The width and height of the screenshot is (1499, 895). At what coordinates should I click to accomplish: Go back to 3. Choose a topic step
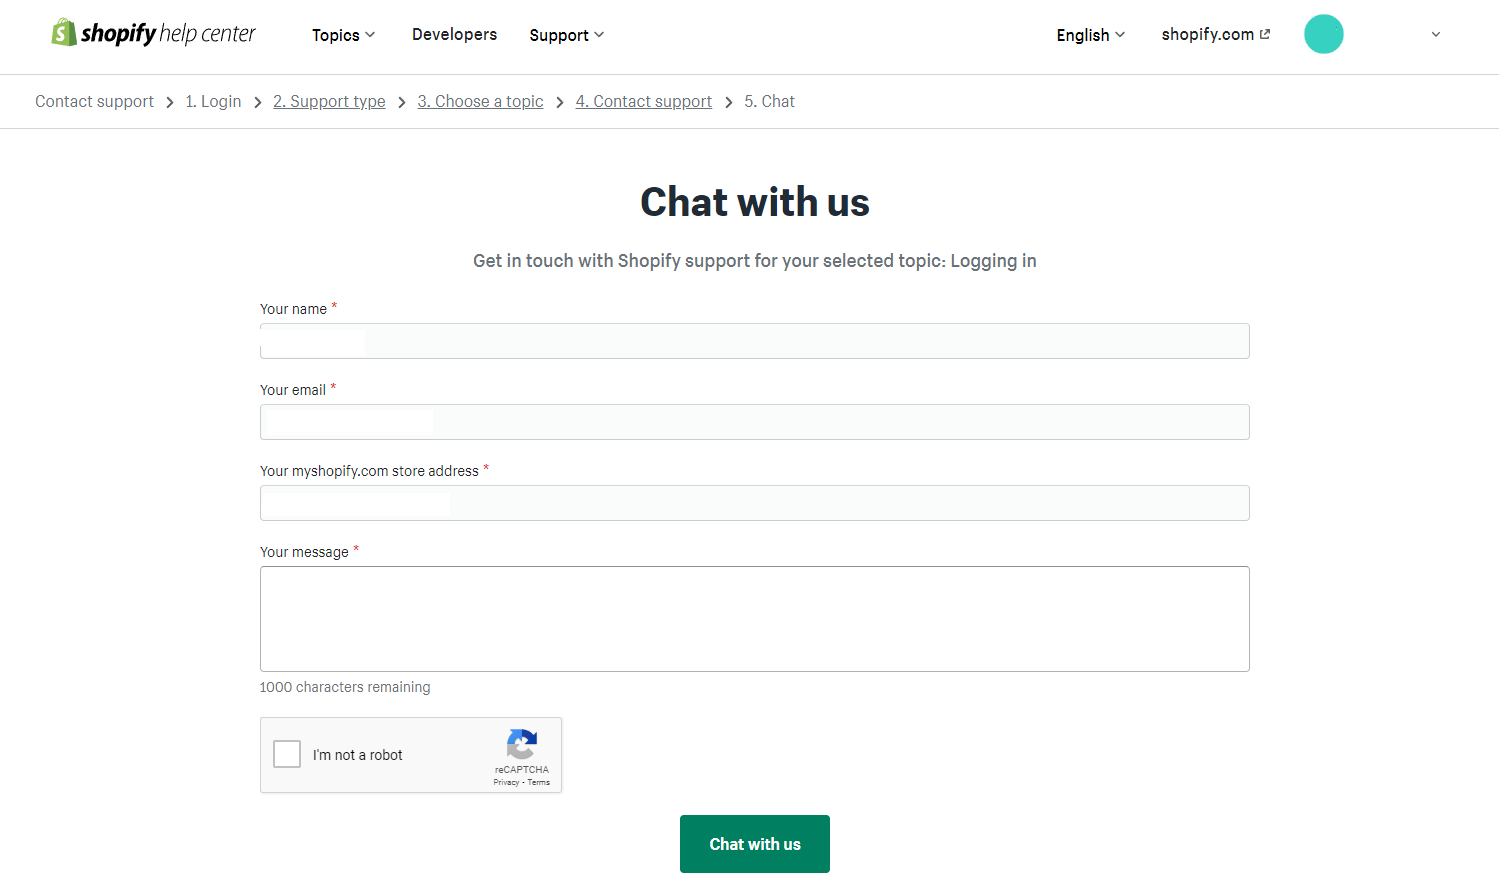[480, 101]
